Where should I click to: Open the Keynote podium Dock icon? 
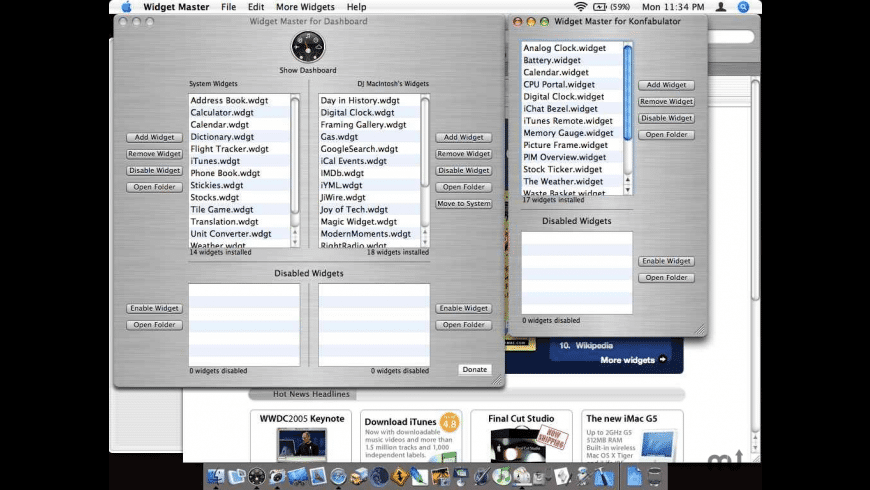tap(460, 476)
